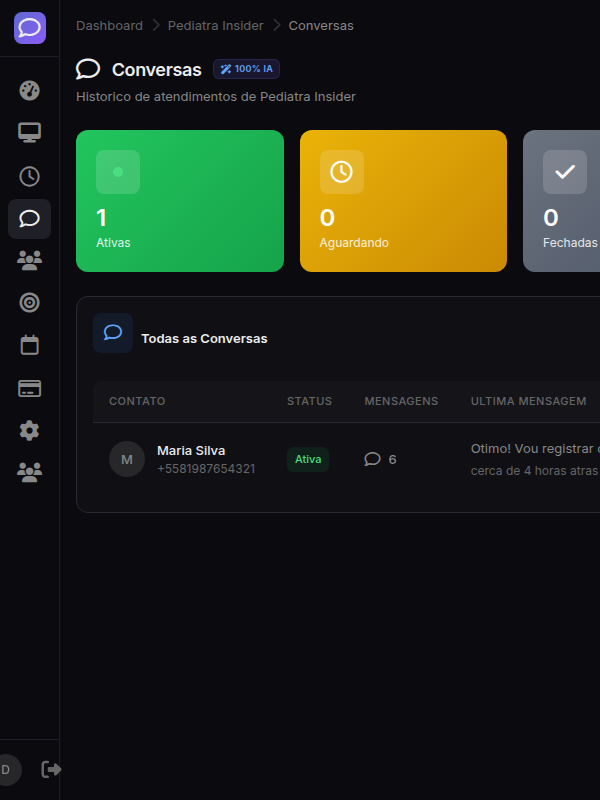Click the logout arrow icon
600x800 pixels.
[51, 769]
